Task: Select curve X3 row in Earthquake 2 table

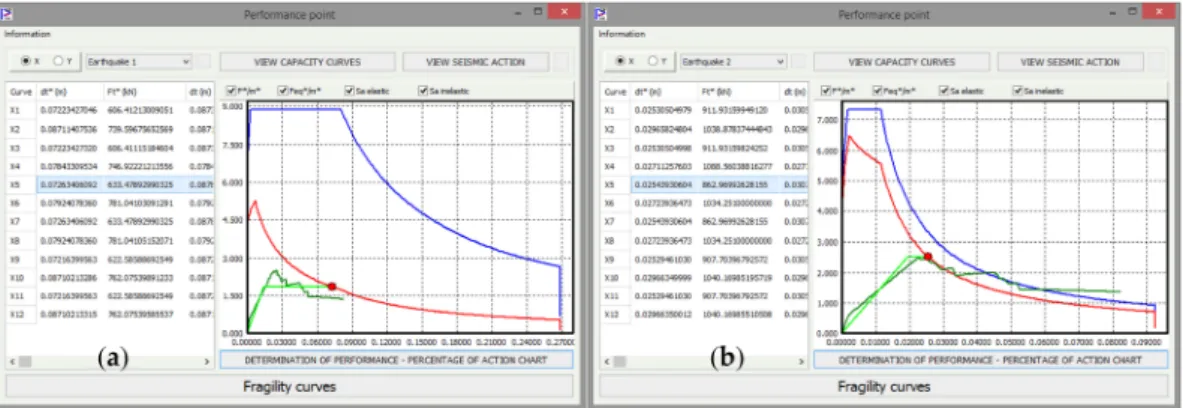Action: 705,148
